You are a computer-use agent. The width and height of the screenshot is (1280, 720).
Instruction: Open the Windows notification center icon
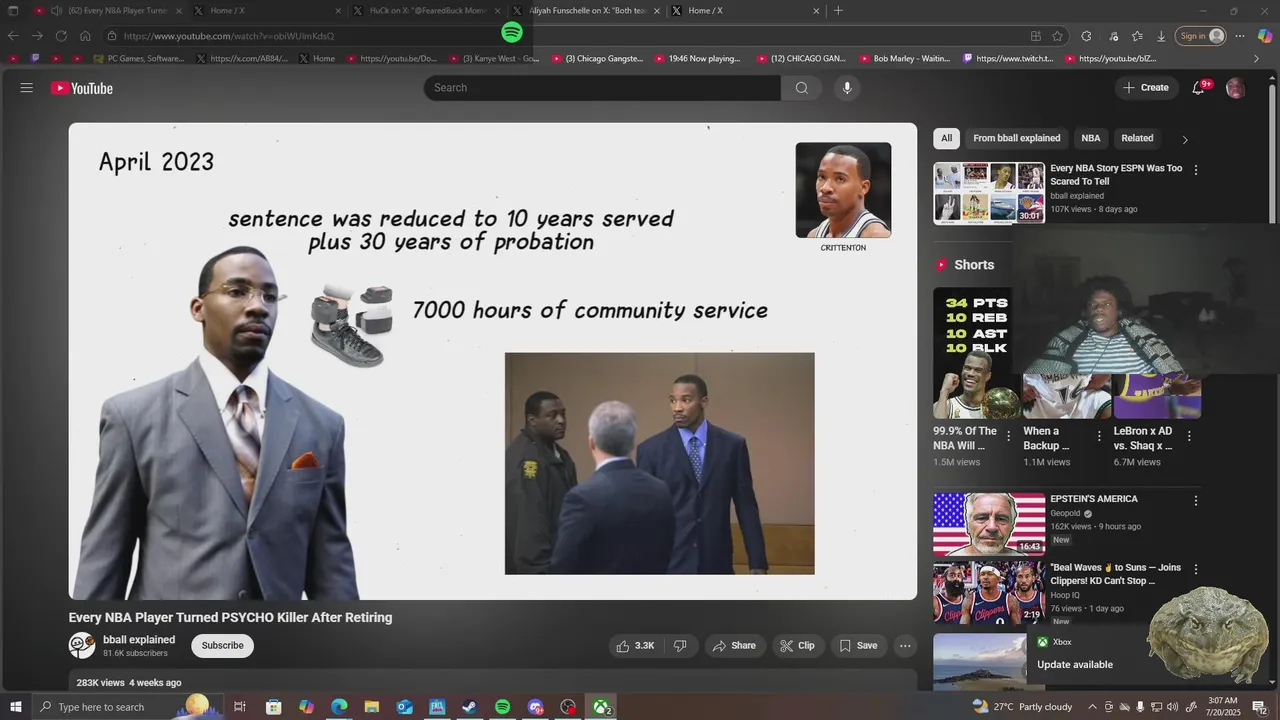[x=1259, y=707]
